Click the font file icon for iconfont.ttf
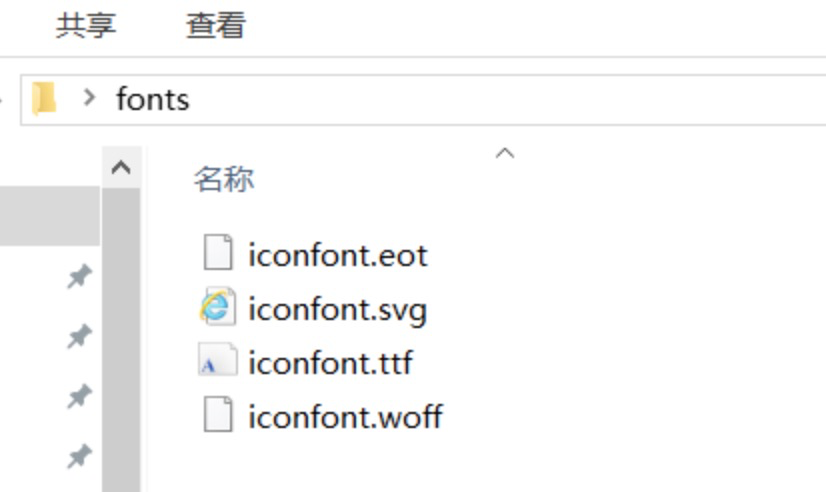This screenshot has width=826, height=492. pyautogui.click(x=218, y=362)
